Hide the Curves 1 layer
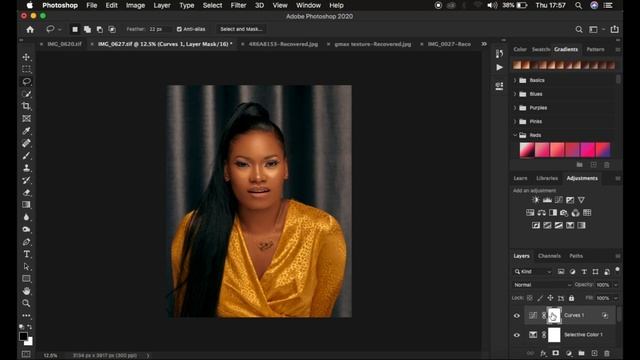This screenshot has height=360, width=640. pyautogui.click(x=517, y=316)
